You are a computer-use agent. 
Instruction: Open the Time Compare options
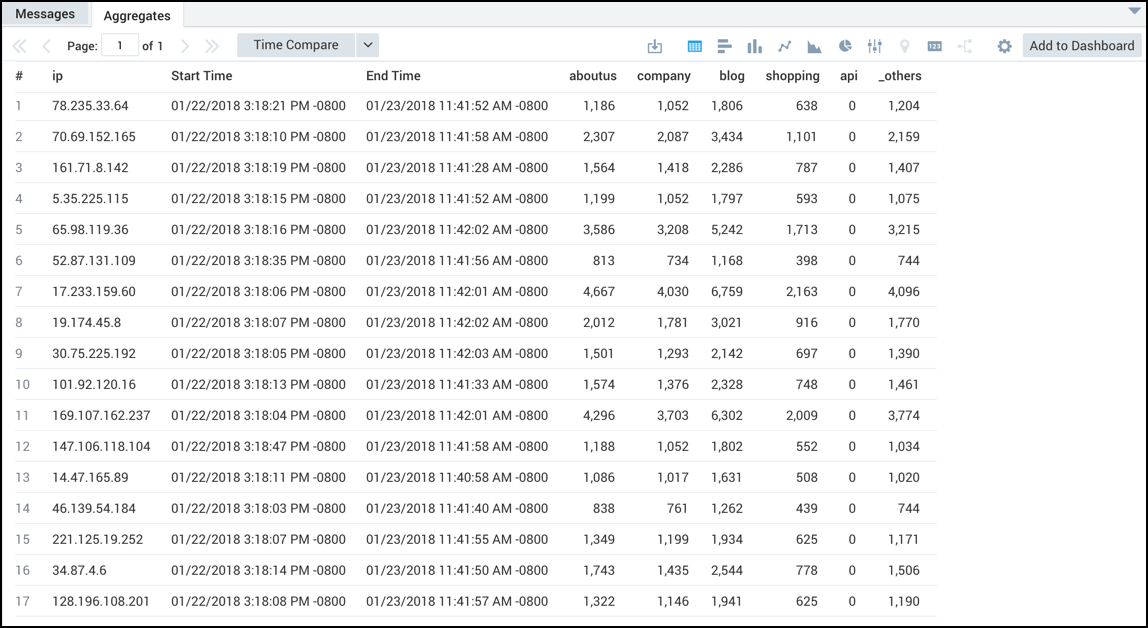tap(295, 44)
